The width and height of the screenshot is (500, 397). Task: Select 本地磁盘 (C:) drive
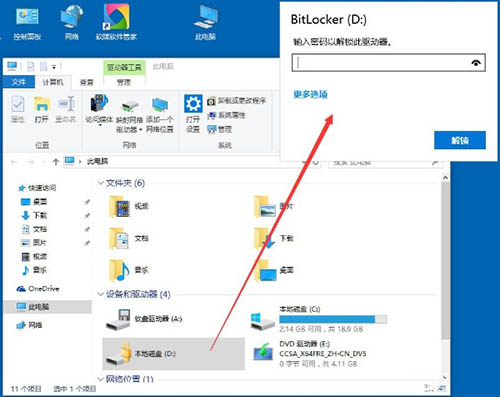click(x=319, y=319)
